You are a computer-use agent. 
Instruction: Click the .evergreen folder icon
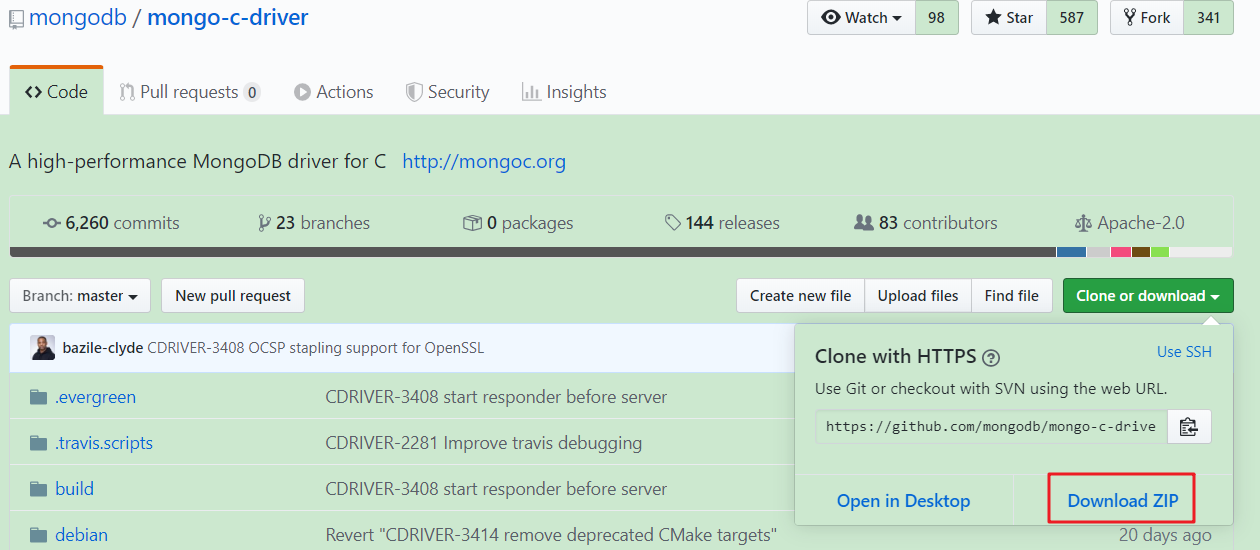pyautogui.click(x=38, y=397)
